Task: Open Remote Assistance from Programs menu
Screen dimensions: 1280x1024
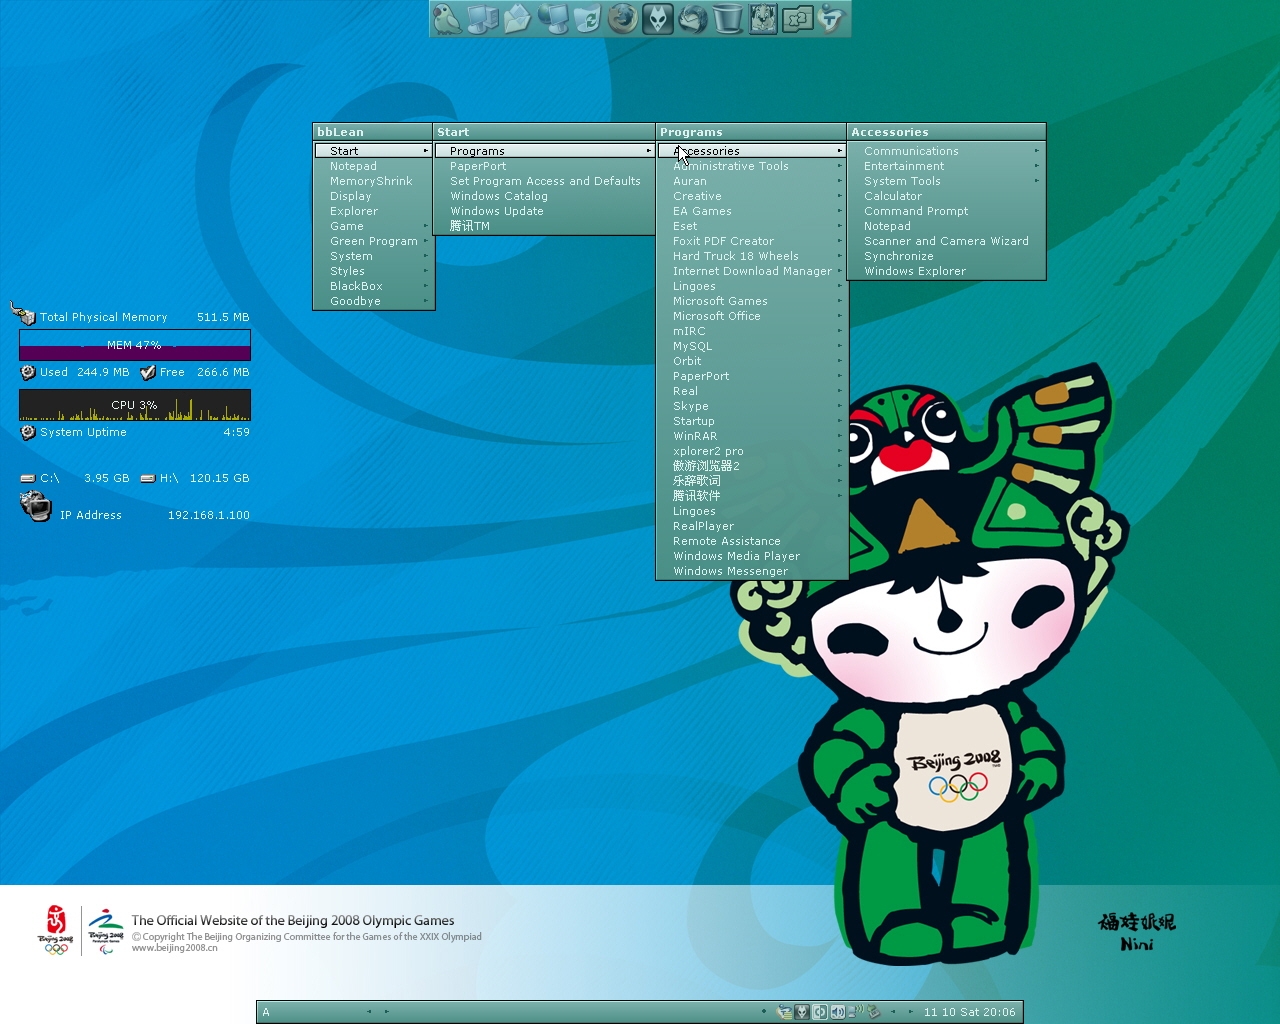Action: (x=751, y=541)
